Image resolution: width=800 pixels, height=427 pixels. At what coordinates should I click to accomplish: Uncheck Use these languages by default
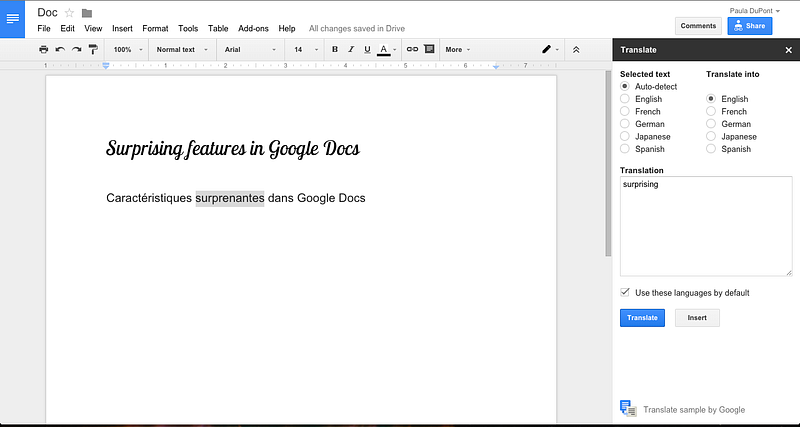click(x=625, y=292)
